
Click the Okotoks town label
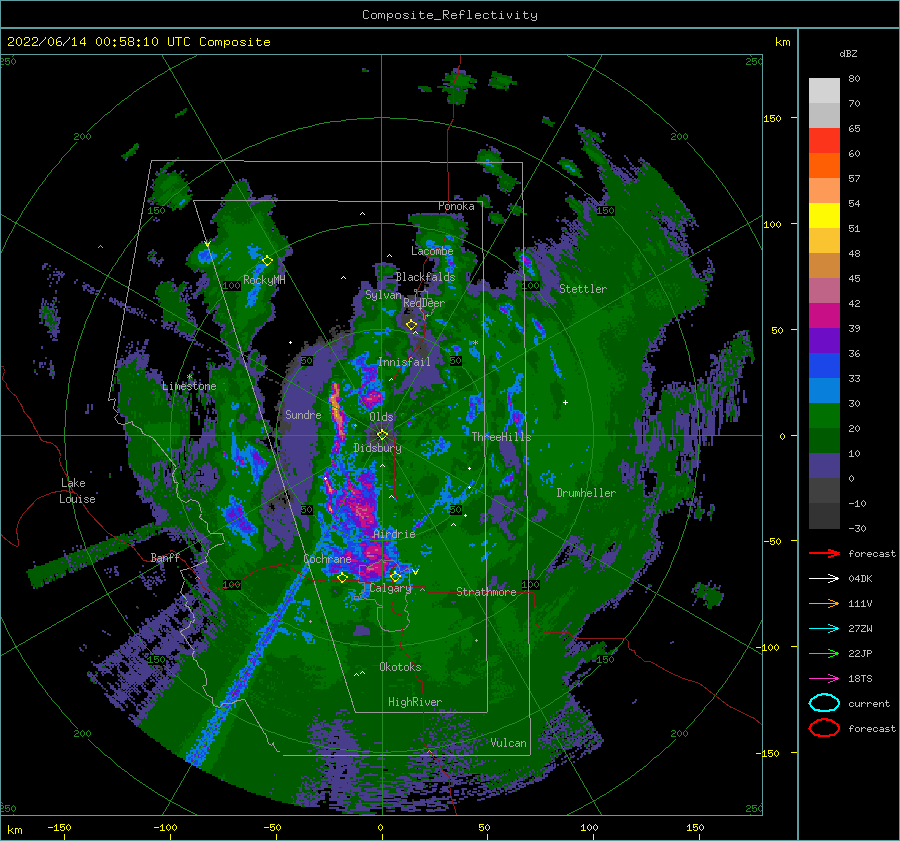400,667
